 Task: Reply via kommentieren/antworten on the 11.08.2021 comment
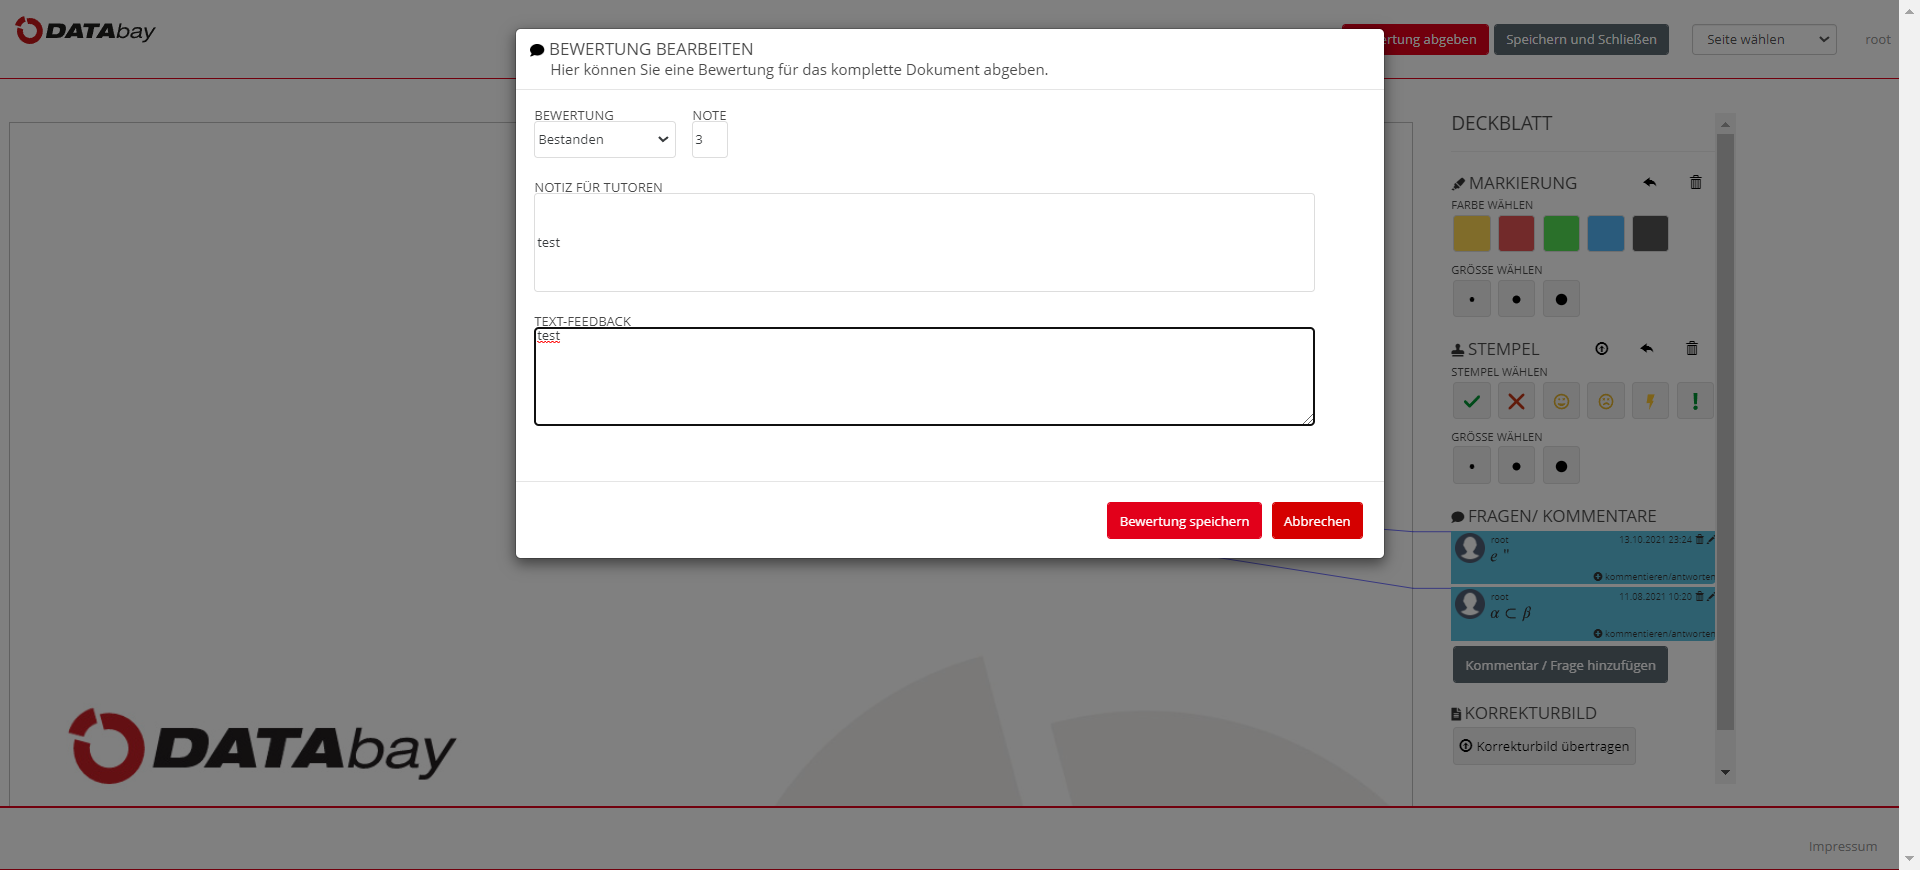coord(1654,634)
